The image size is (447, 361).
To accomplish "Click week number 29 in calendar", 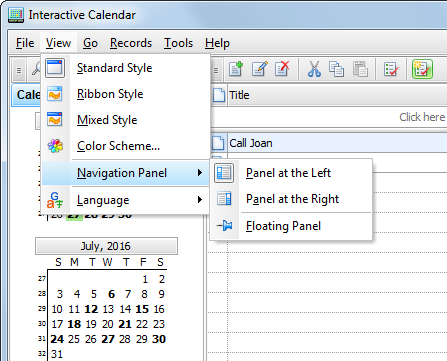I will [x=42, y=308].
